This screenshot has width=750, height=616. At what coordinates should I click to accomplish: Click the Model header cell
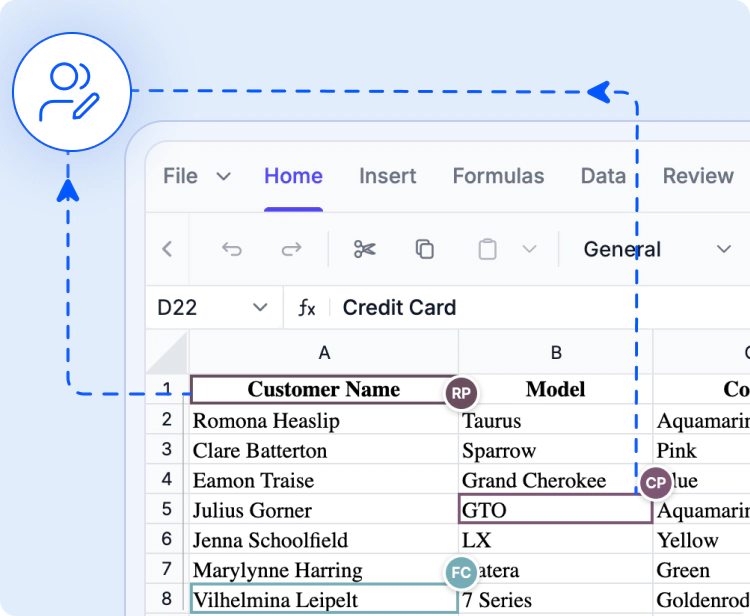coord(555,389)
